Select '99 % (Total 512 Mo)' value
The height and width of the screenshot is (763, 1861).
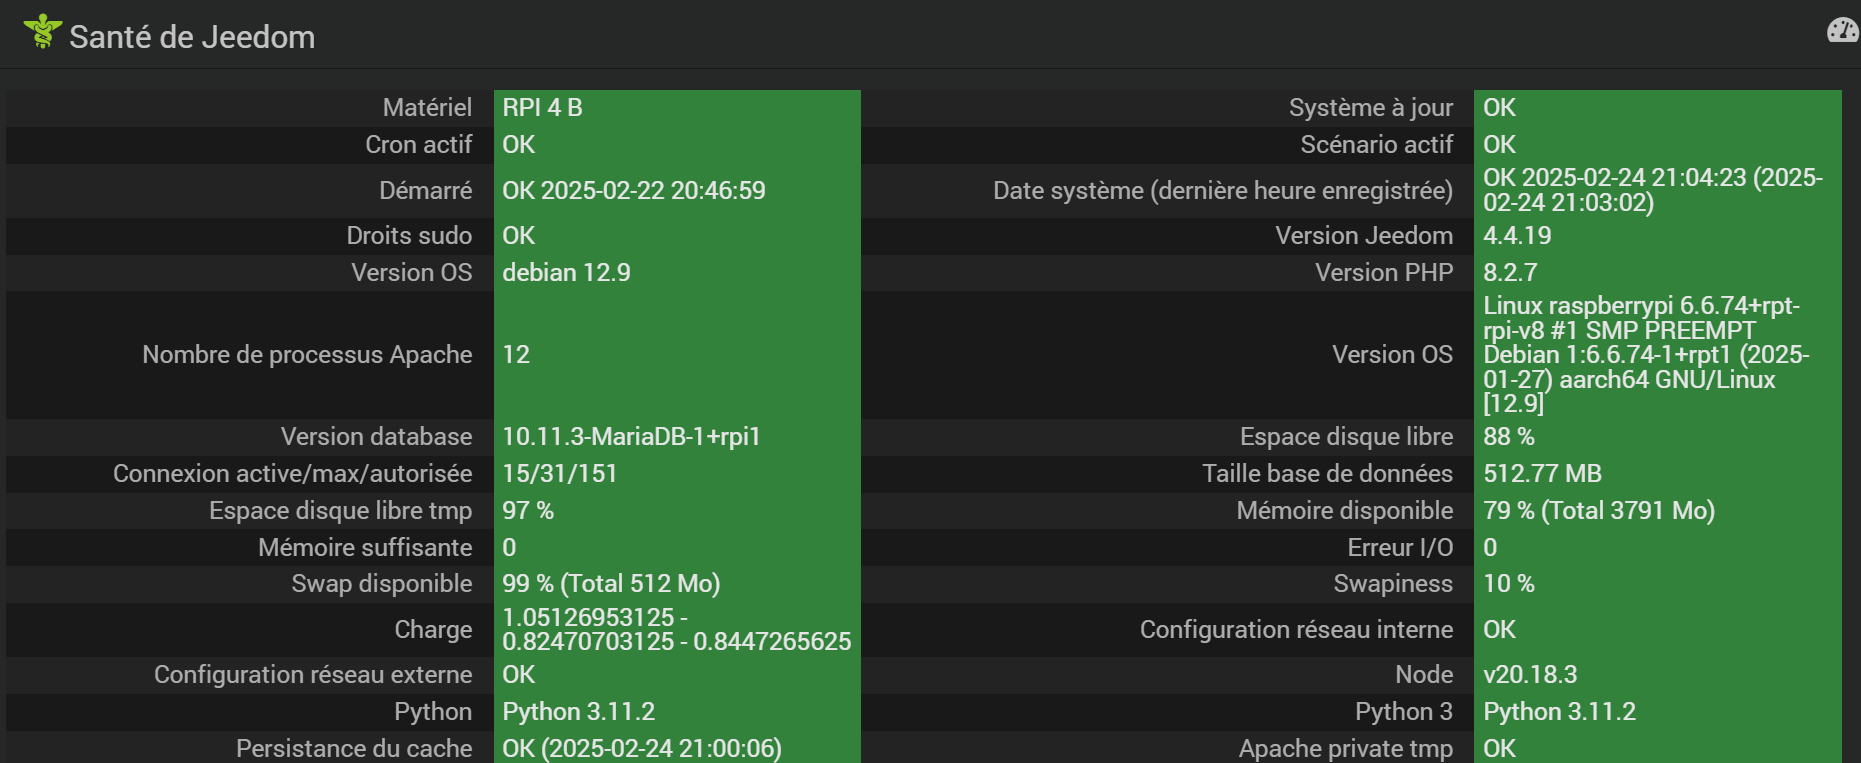tap(611, 583)
